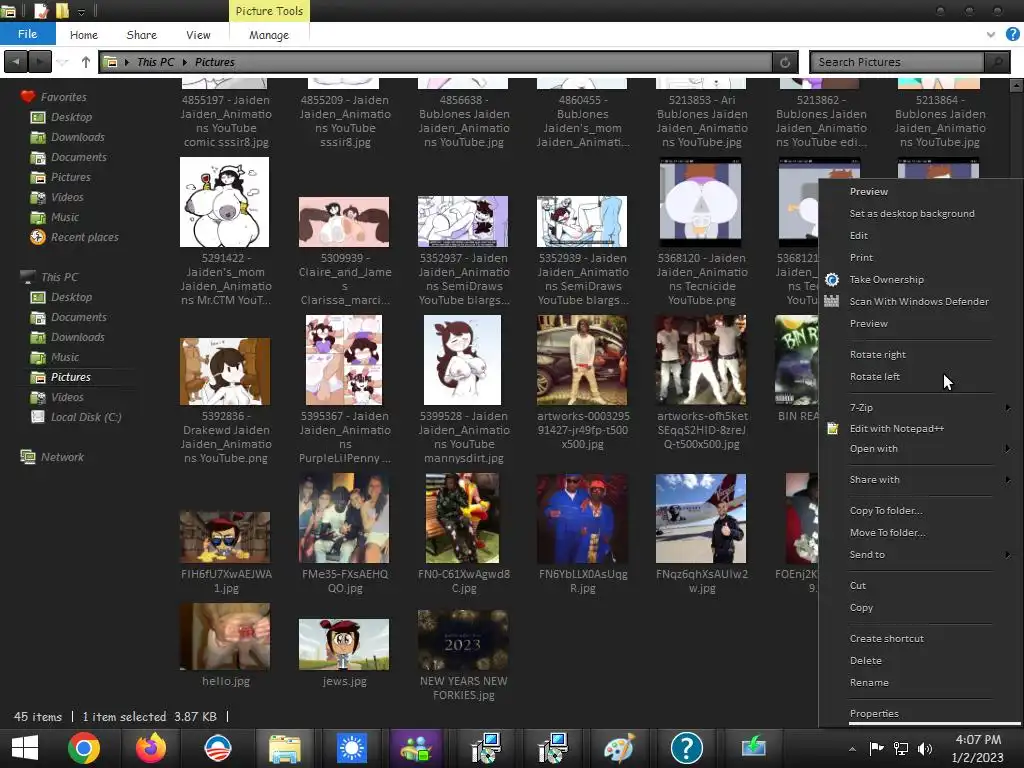Screen dimensions: 1024x768
Task: Click the volume speaker tray icon
Action: 925,749
